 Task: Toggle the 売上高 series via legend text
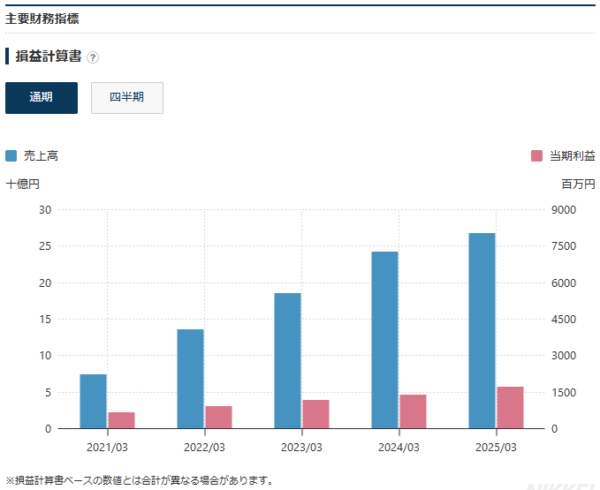41,156
